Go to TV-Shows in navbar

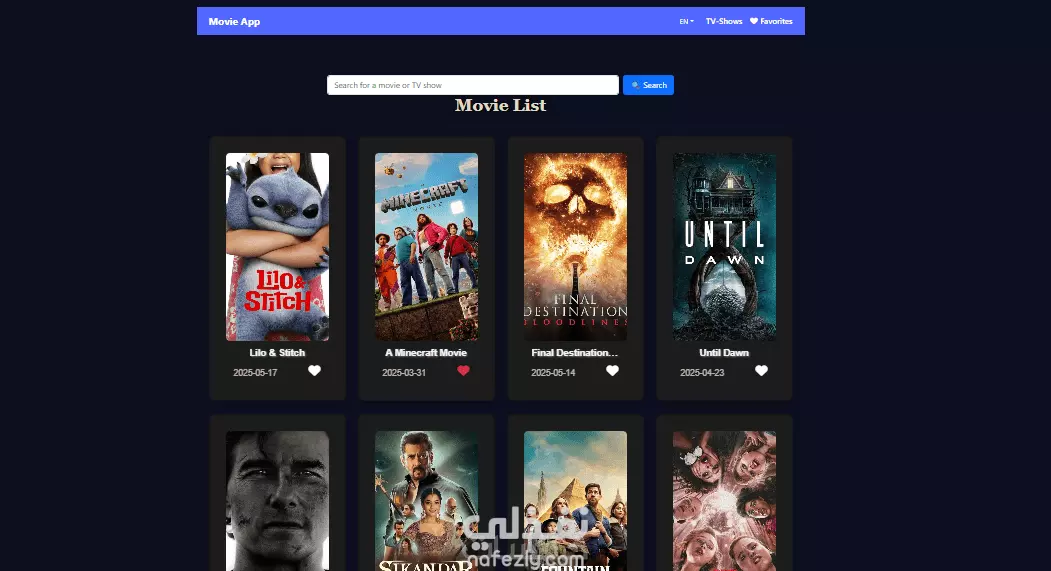(x=724, y=21)
